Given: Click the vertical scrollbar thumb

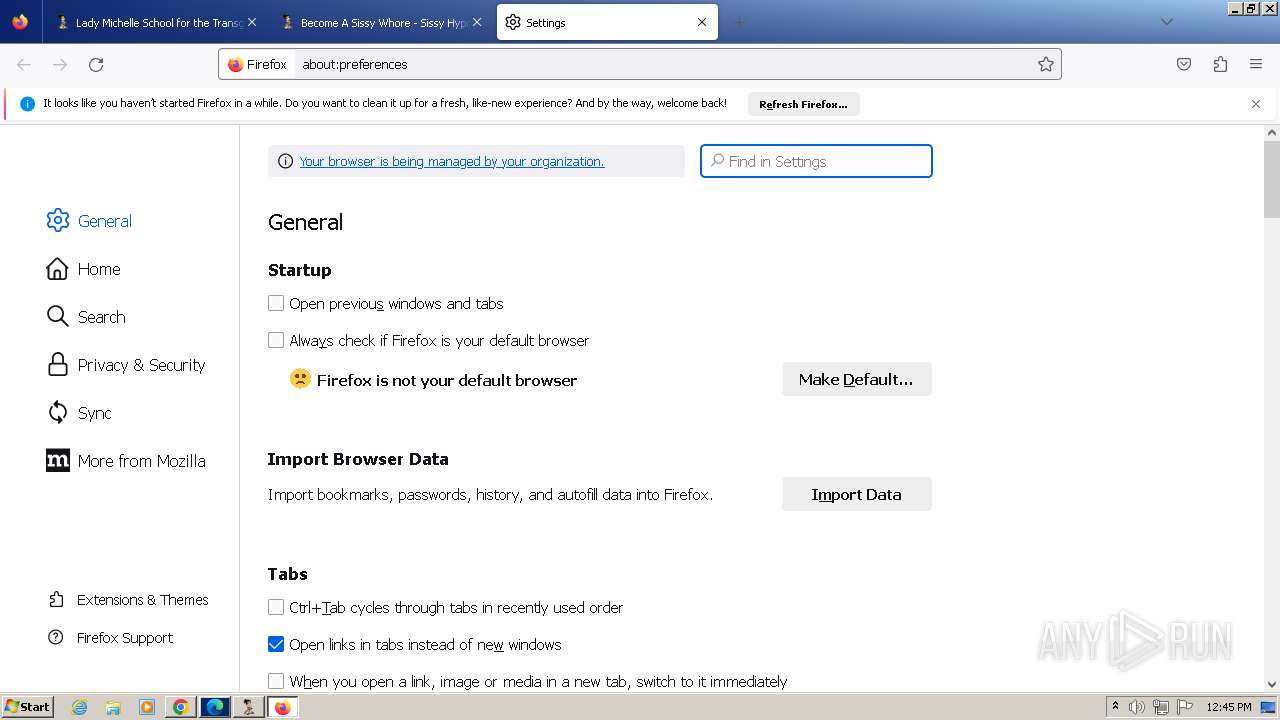Looking at the screenshot, I should tap(1272, 178).
